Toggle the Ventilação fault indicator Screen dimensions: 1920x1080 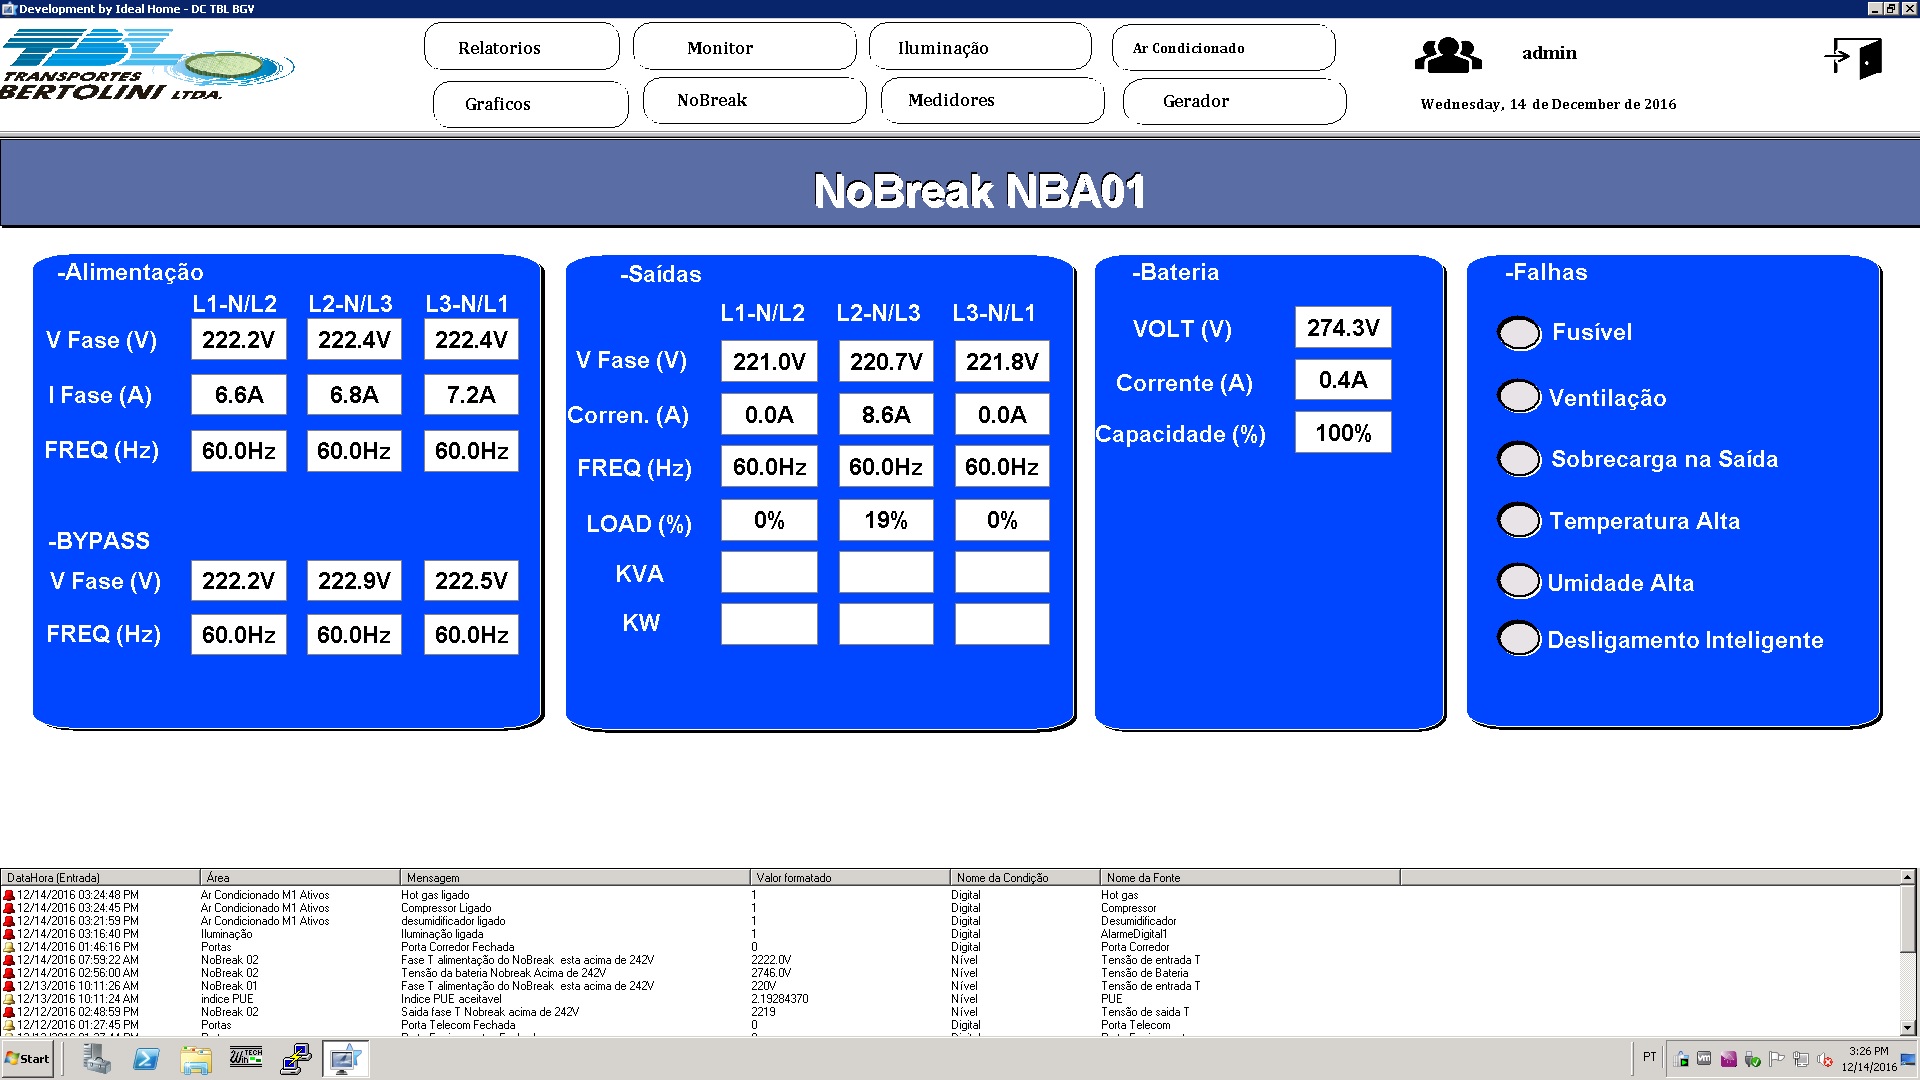click(x=1519, y=396)
